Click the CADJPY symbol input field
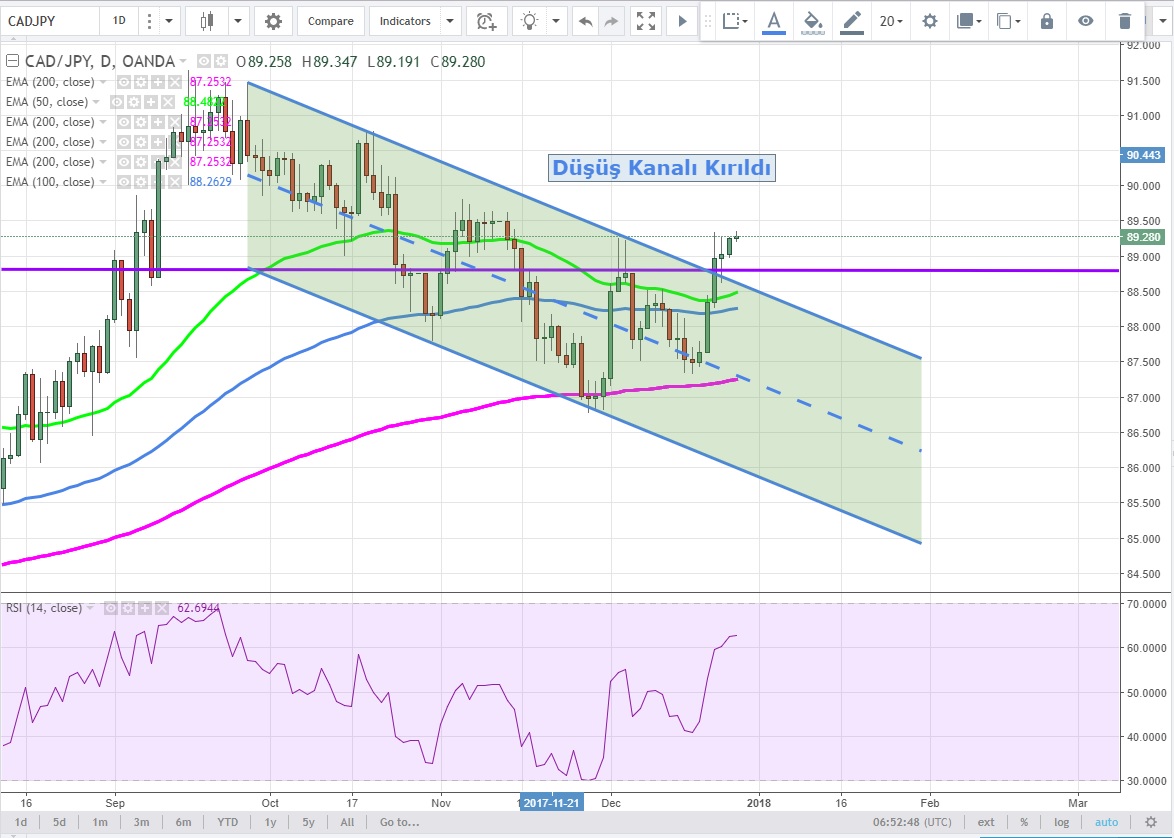 [x=48, y=21]
